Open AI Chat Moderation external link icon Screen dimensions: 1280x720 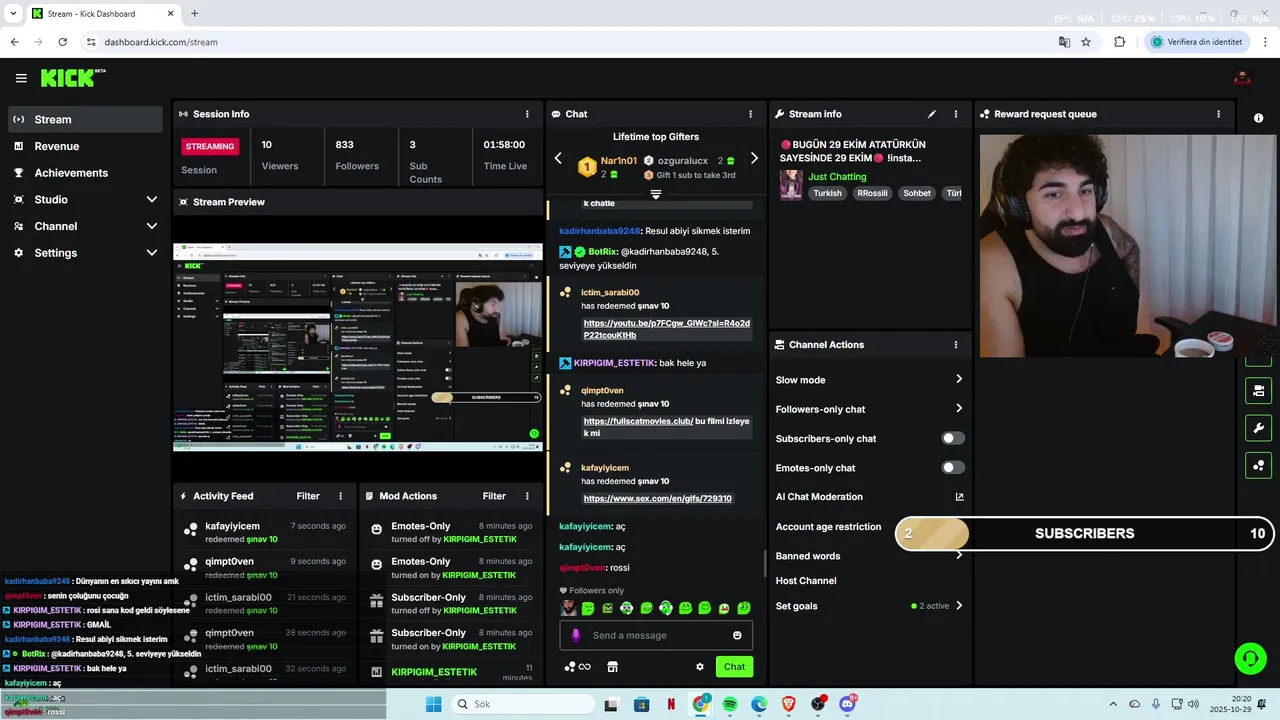click(959, 497)
